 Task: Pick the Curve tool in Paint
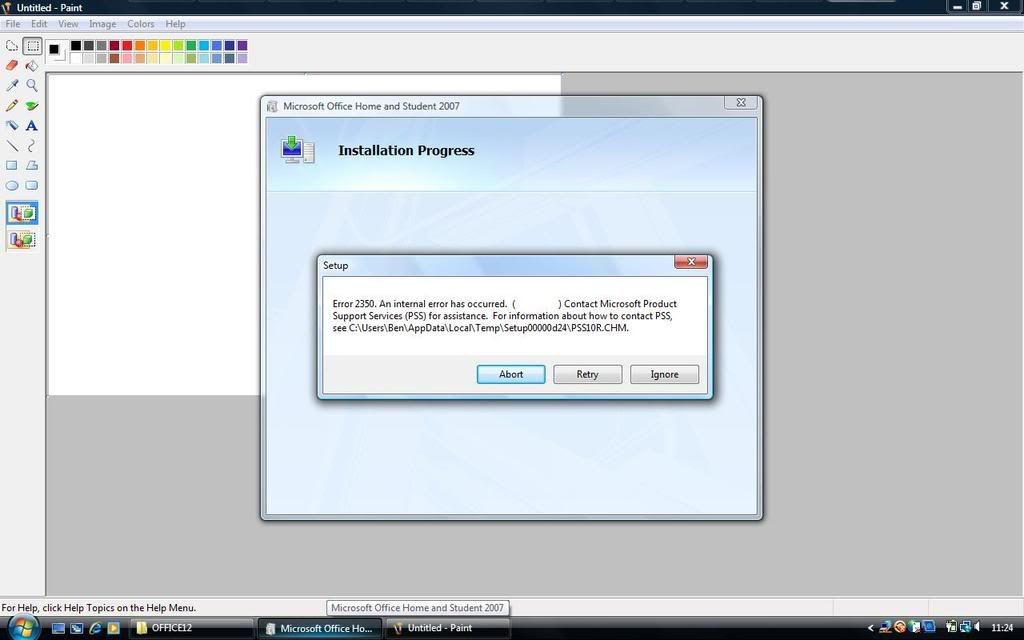coord(32,145)
